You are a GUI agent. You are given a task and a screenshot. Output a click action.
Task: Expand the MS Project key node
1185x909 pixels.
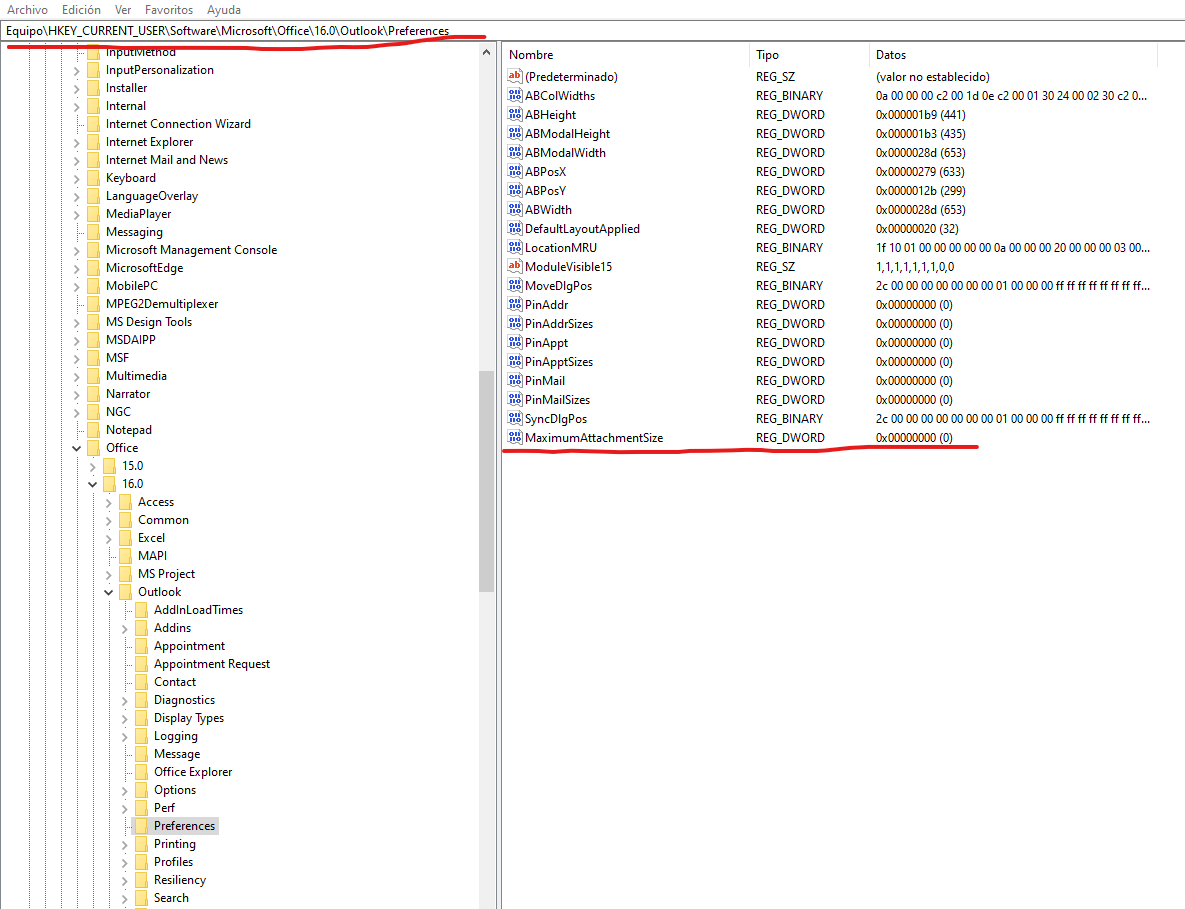pyautogui.click(x=109, y=574)
